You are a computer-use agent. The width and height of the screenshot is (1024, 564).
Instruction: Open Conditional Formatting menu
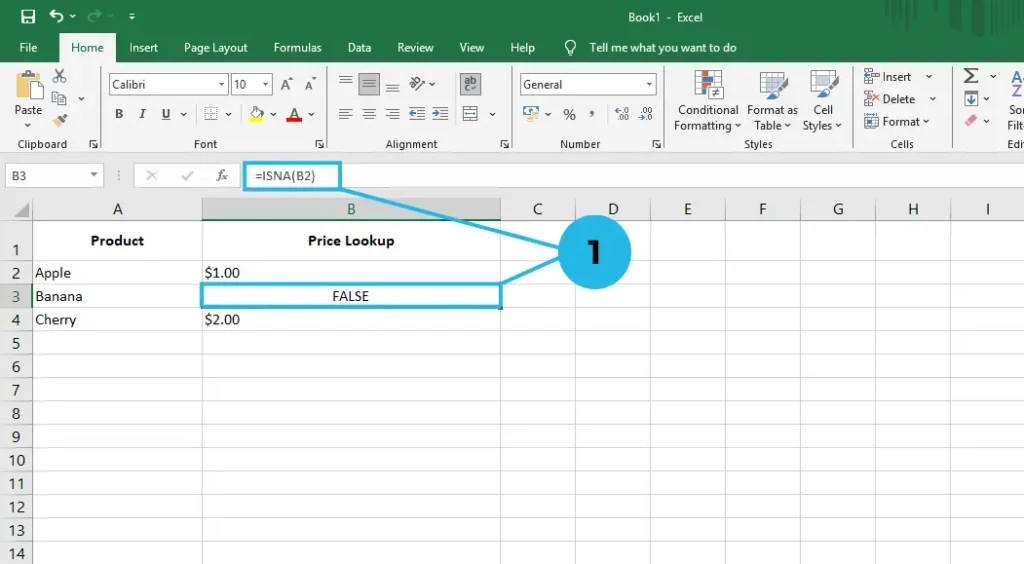click(708, 101)
